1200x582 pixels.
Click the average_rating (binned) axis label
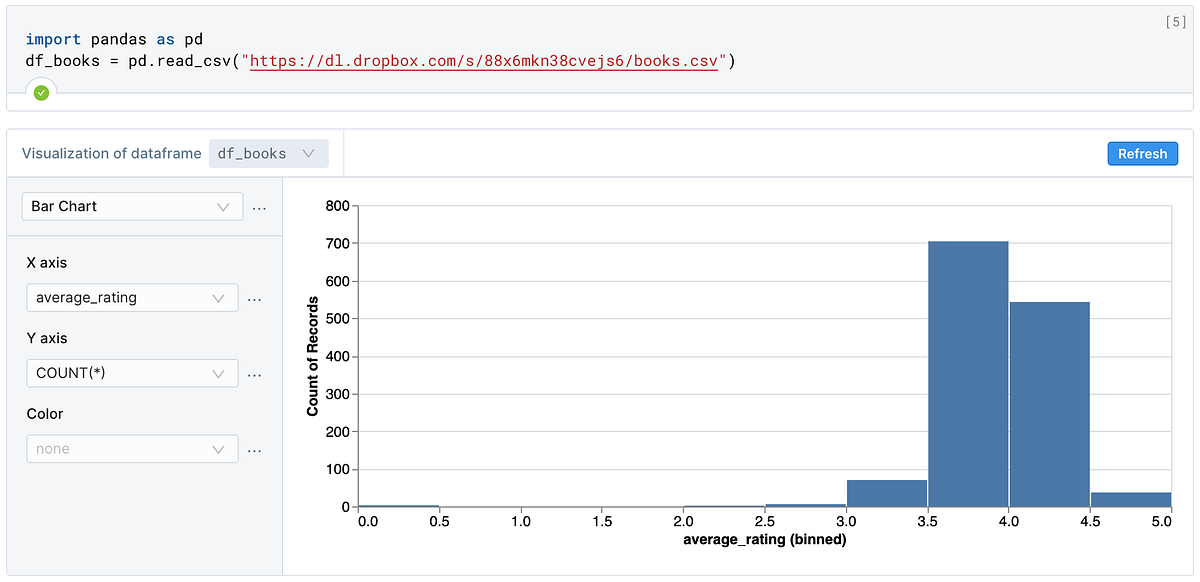click(764, 539)
